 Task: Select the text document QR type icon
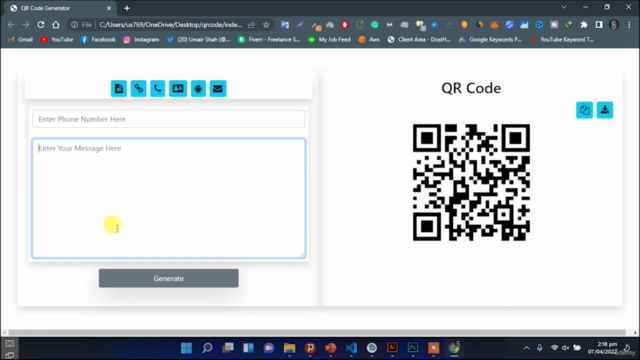pos(119,89)
